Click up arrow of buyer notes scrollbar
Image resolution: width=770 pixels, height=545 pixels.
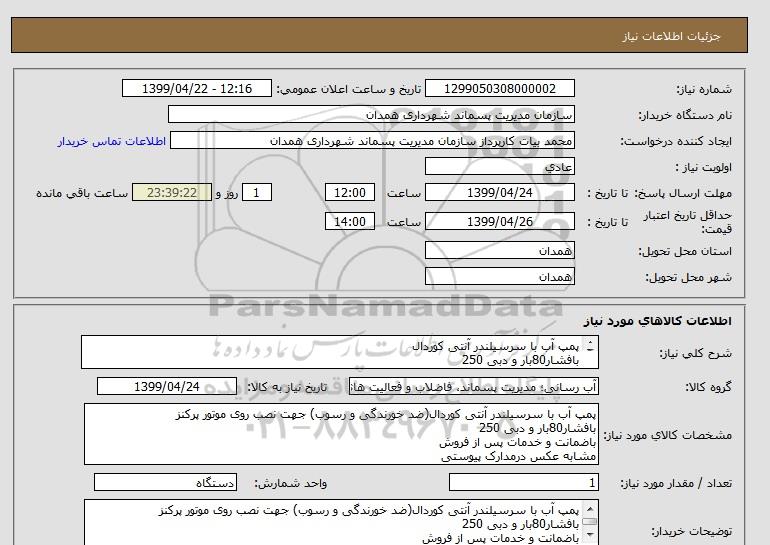pos(590,509)
